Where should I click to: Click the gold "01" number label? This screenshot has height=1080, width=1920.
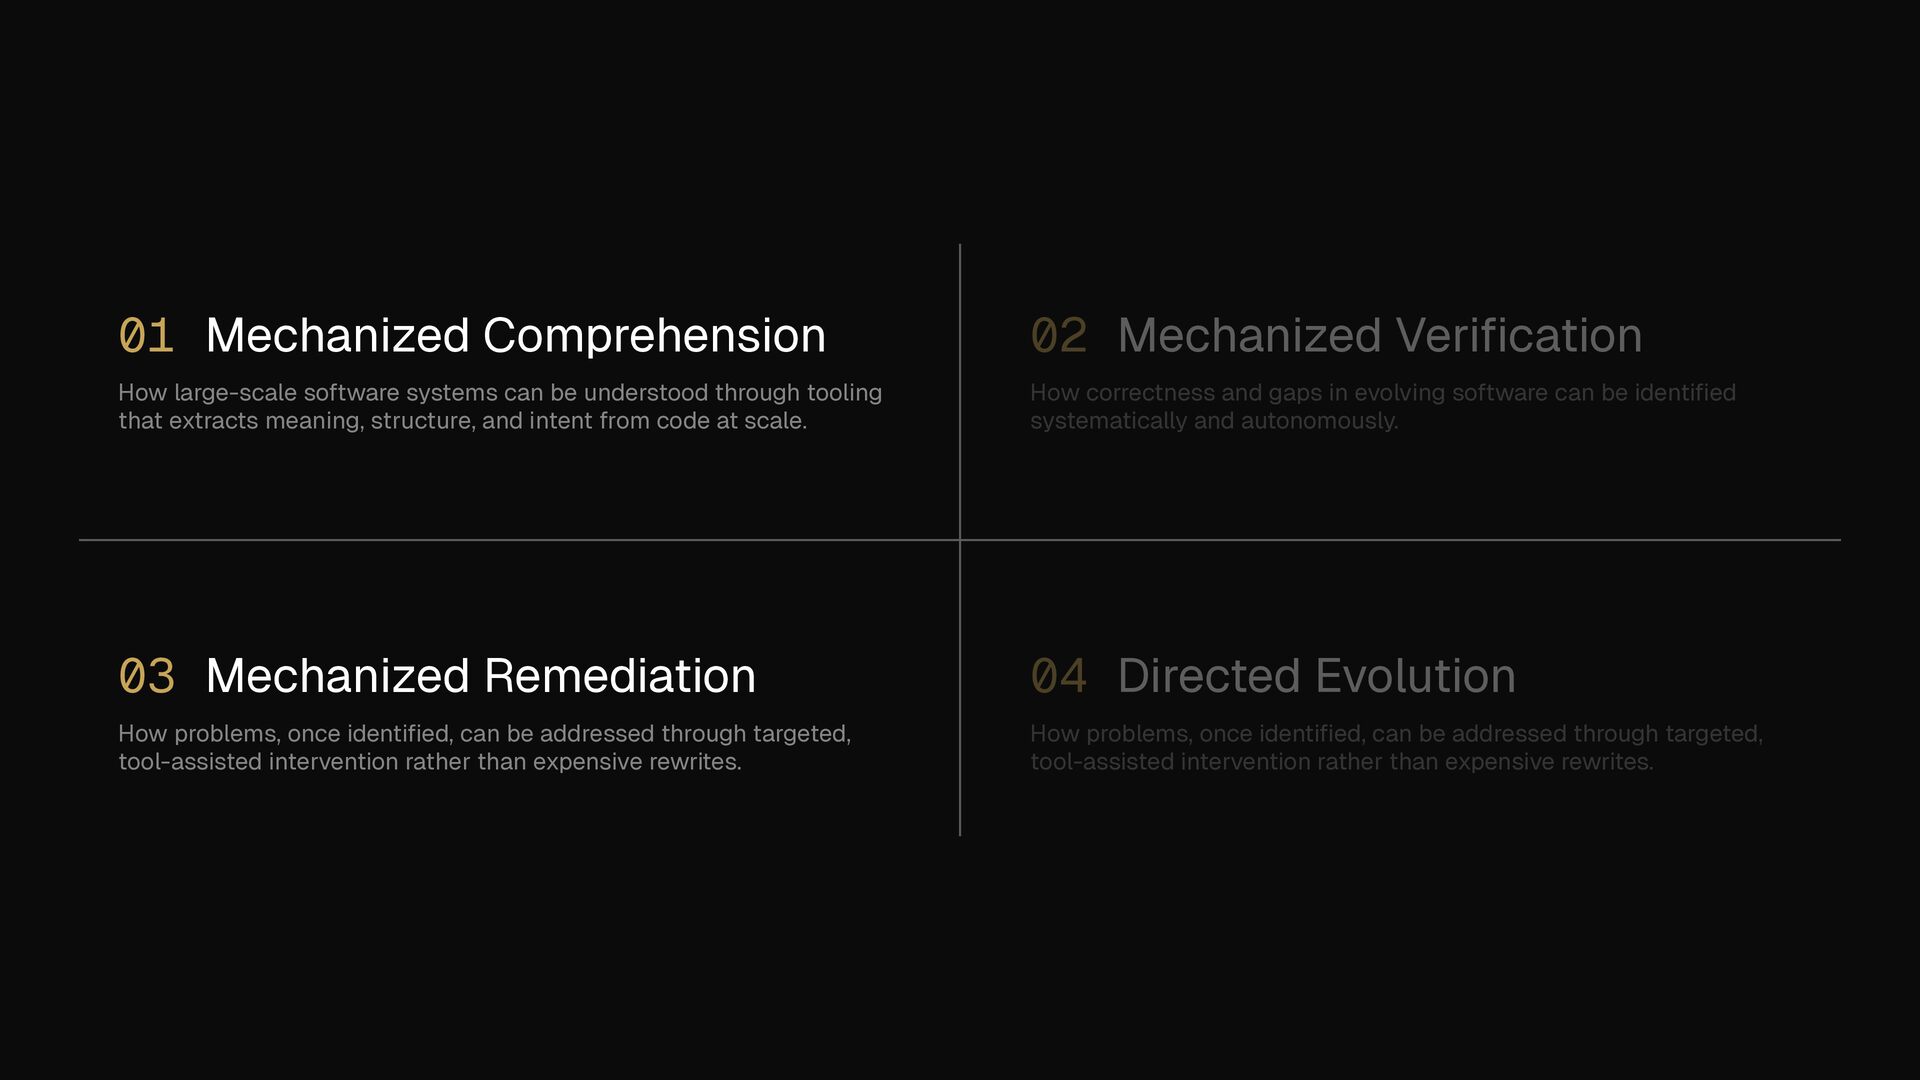click(x=146, y=336)
